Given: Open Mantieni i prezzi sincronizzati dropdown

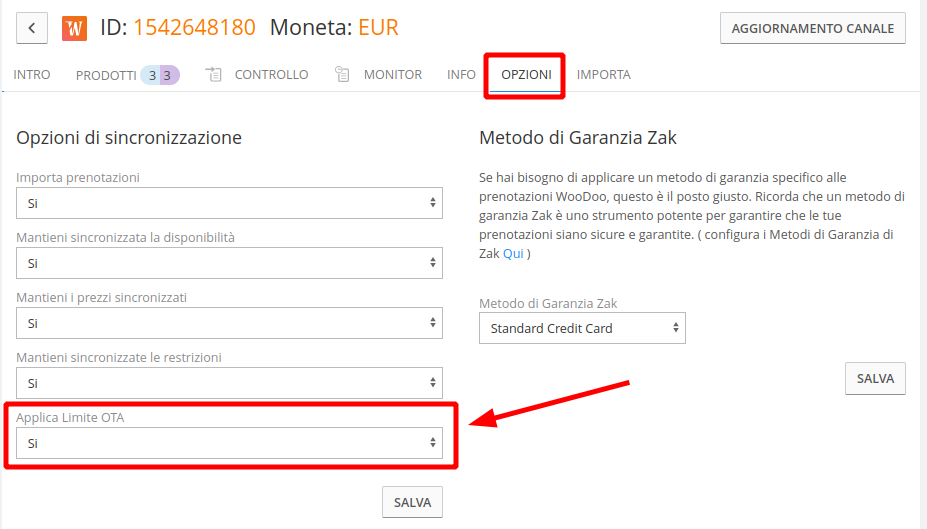Looking at the screenshot, I should 229,323.
